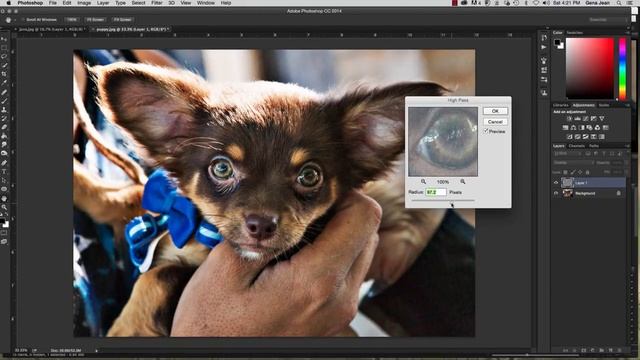
Task: Add a Curves adjustment
Action: coord(586,118)
